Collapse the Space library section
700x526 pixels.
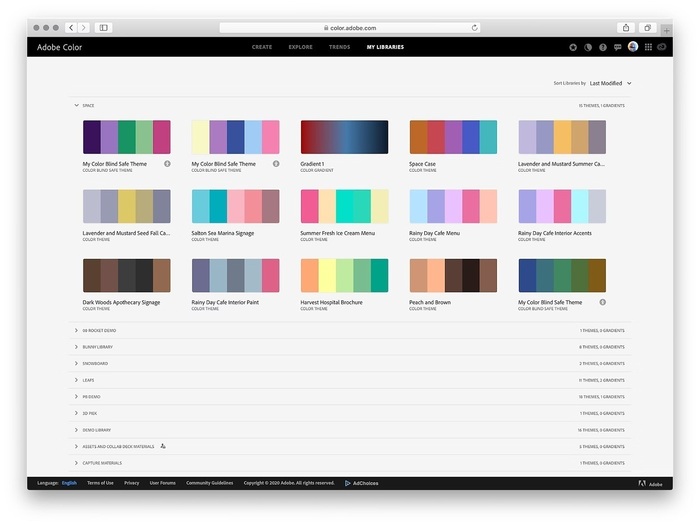tap(76, 105)
